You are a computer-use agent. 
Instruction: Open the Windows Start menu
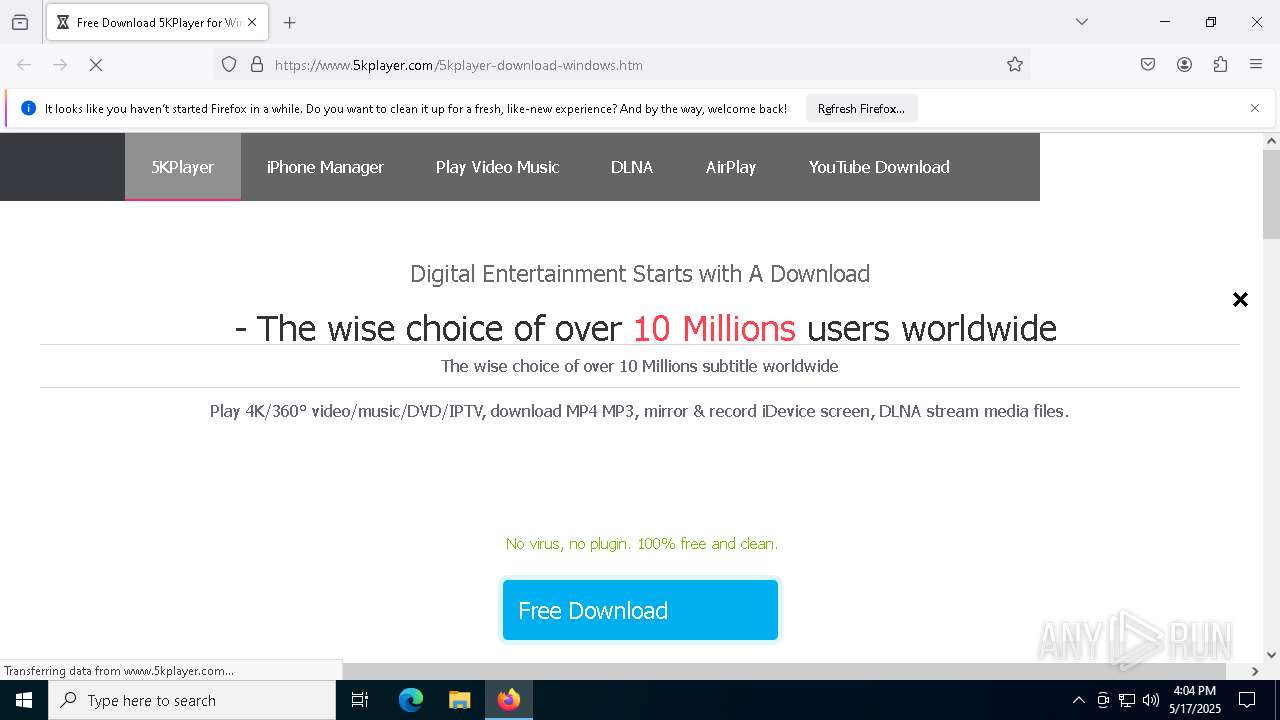tap(24, 700)
